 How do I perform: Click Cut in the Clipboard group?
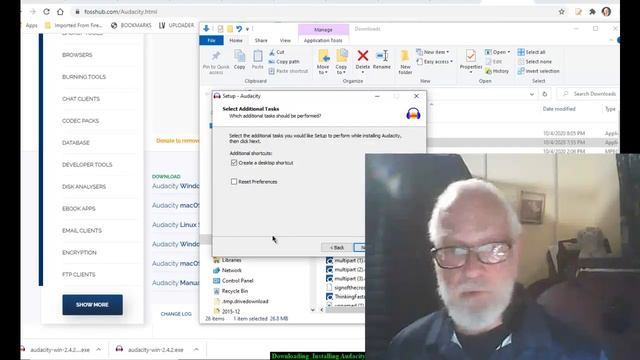point(276,52)
